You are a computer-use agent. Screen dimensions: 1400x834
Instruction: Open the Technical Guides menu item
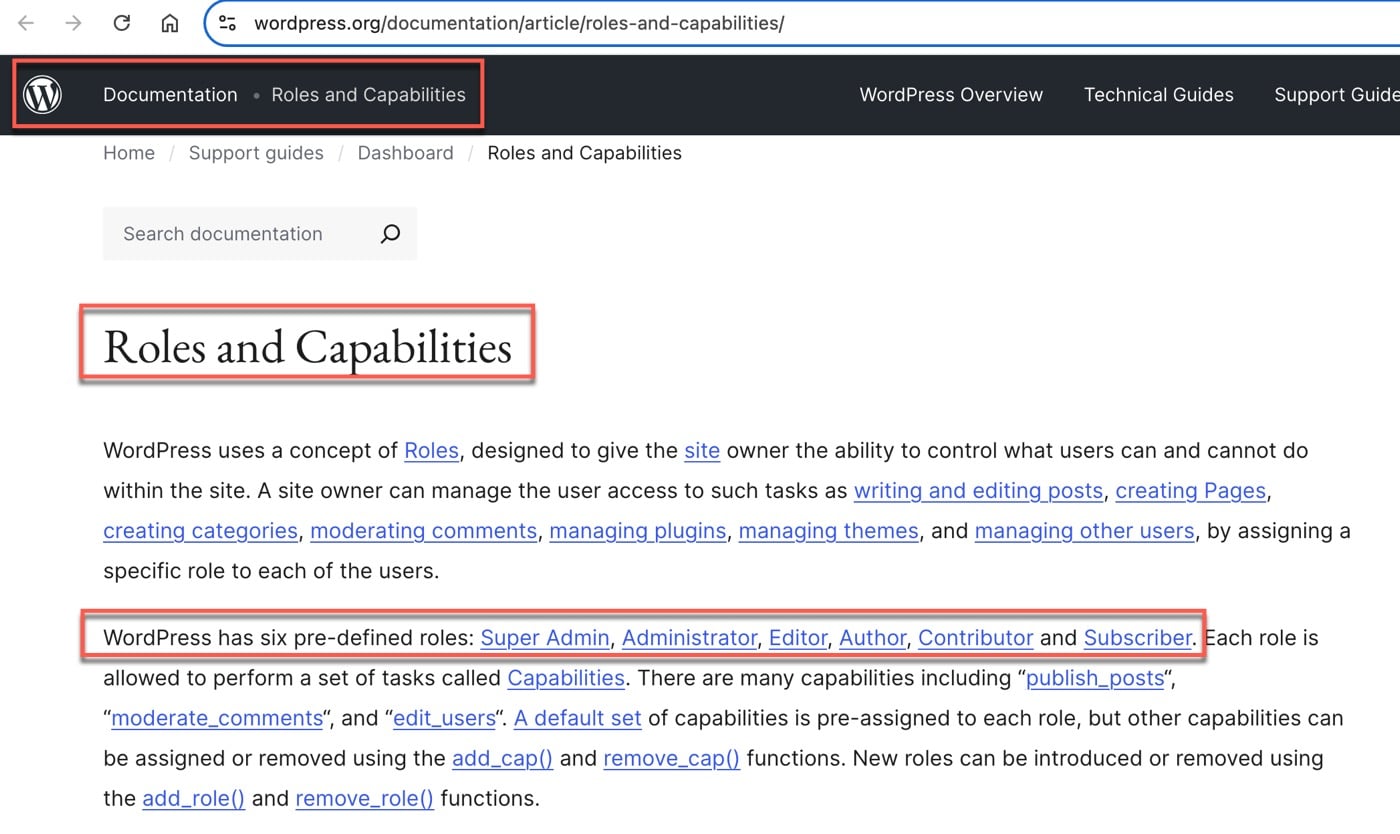[x=1158, y=95]
